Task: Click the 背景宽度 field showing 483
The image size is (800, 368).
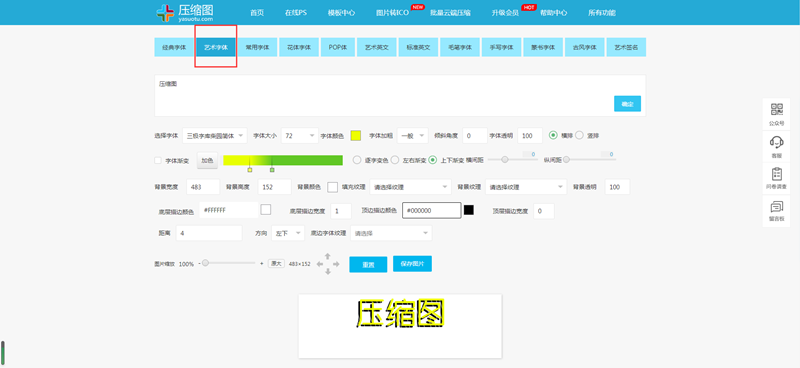Action: tap(203, 187)
